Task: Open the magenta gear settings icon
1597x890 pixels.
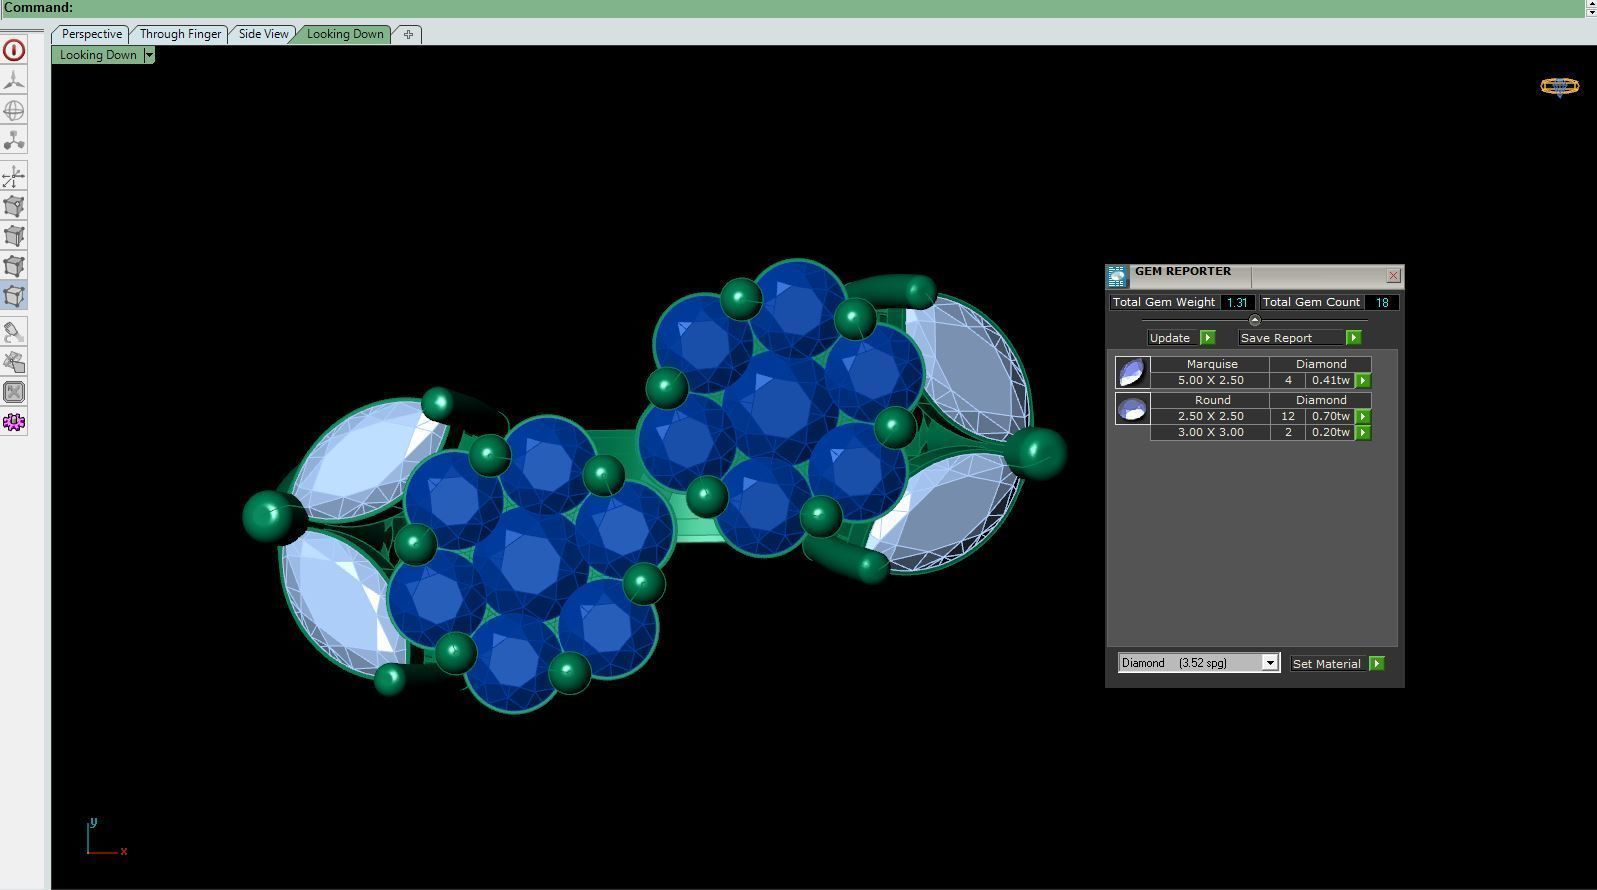Action: 14,422
